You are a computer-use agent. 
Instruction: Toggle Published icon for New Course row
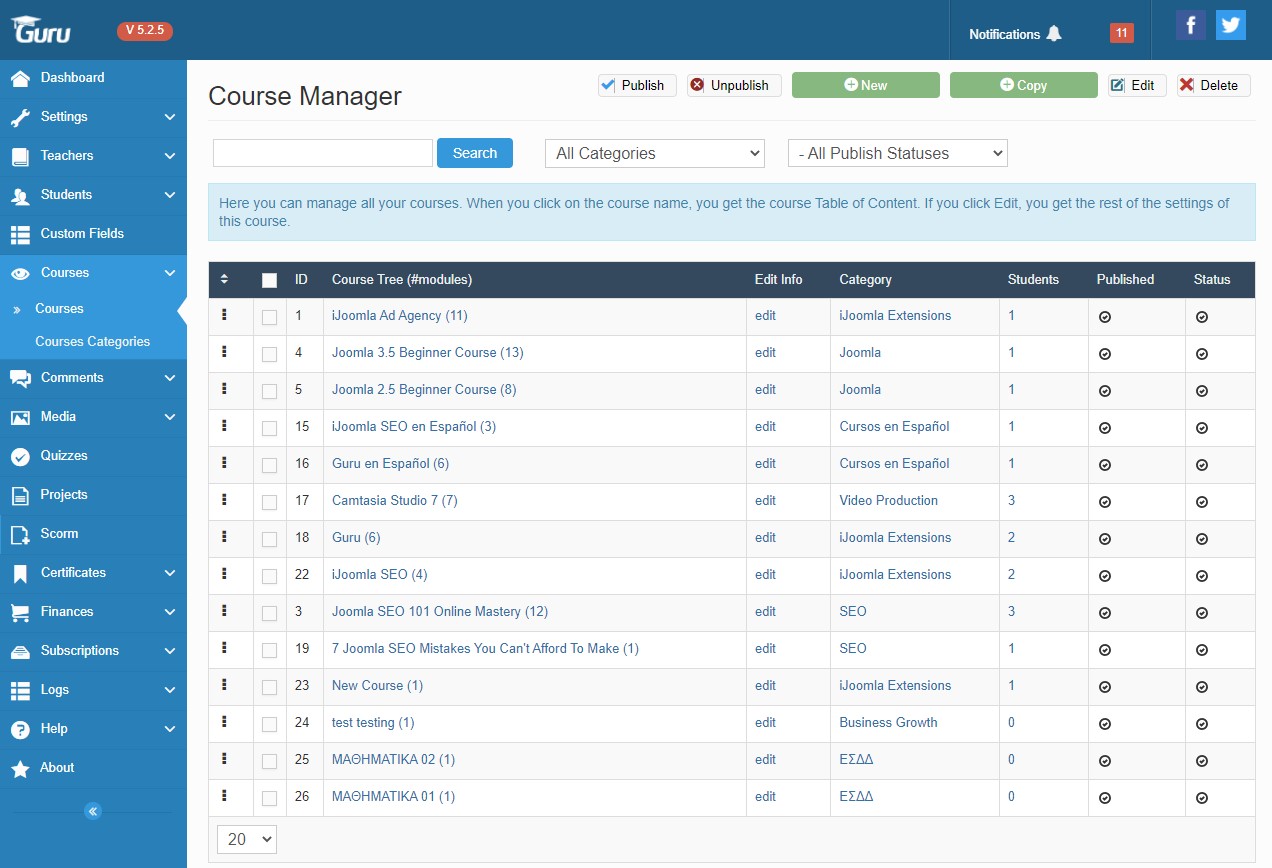coord(1105,687)
